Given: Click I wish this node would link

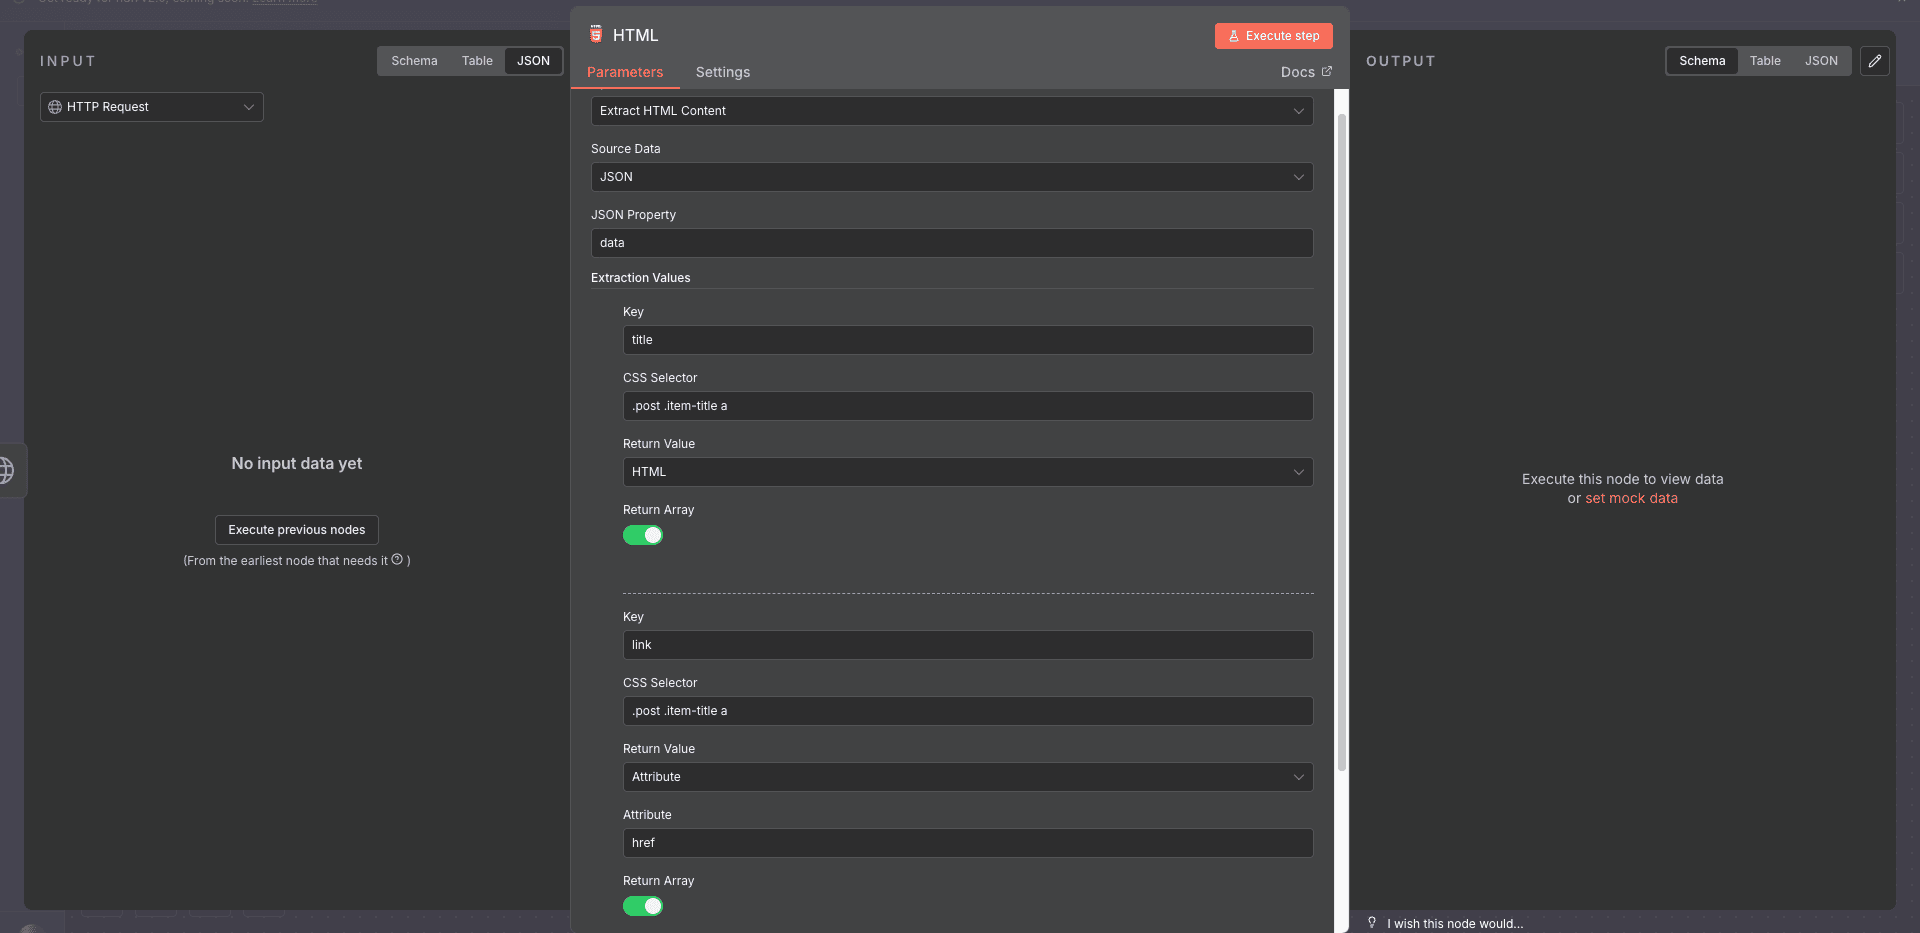Looking at the screenshot, I should pyautogui.click(x=1455, y=924).
